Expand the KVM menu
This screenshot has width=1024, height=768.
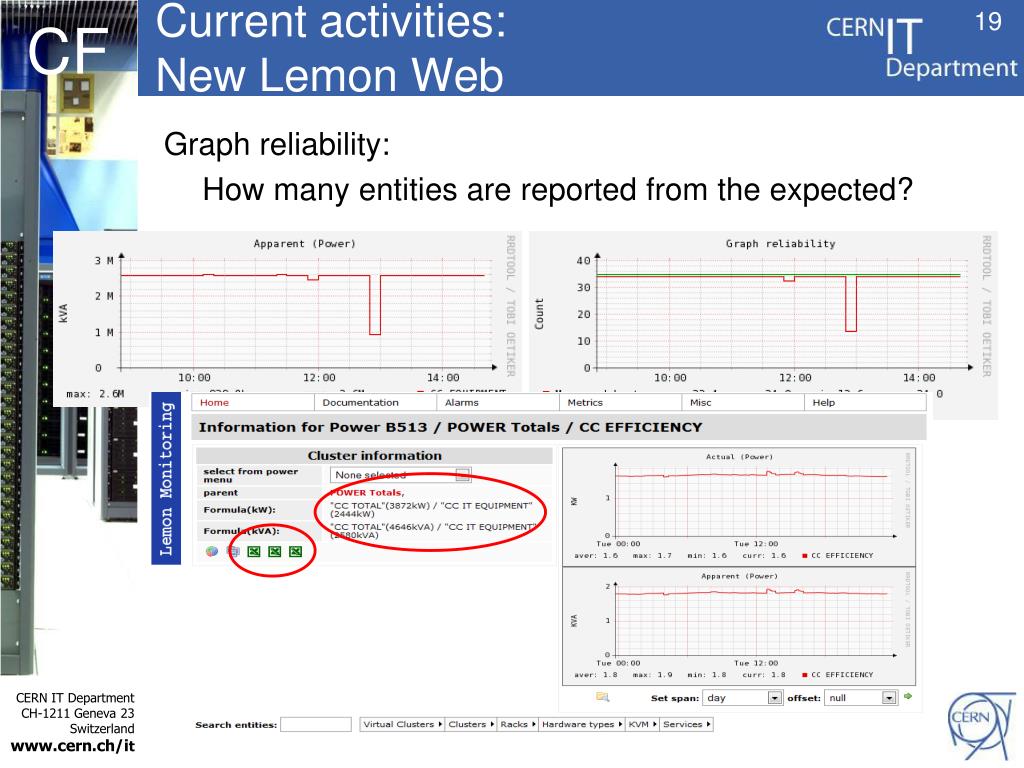(642, 724)
